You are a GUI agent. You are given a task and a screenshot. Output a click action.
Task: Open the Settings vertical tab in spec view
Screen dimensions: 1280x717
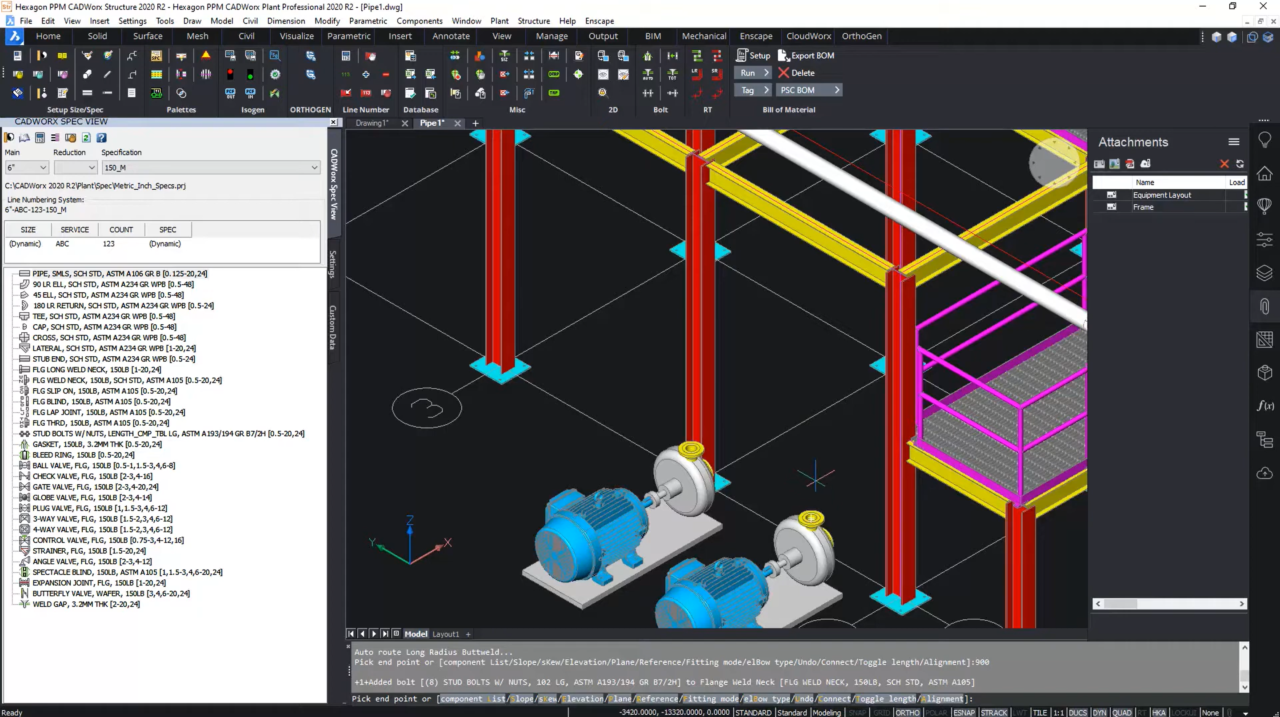[333, 264]
